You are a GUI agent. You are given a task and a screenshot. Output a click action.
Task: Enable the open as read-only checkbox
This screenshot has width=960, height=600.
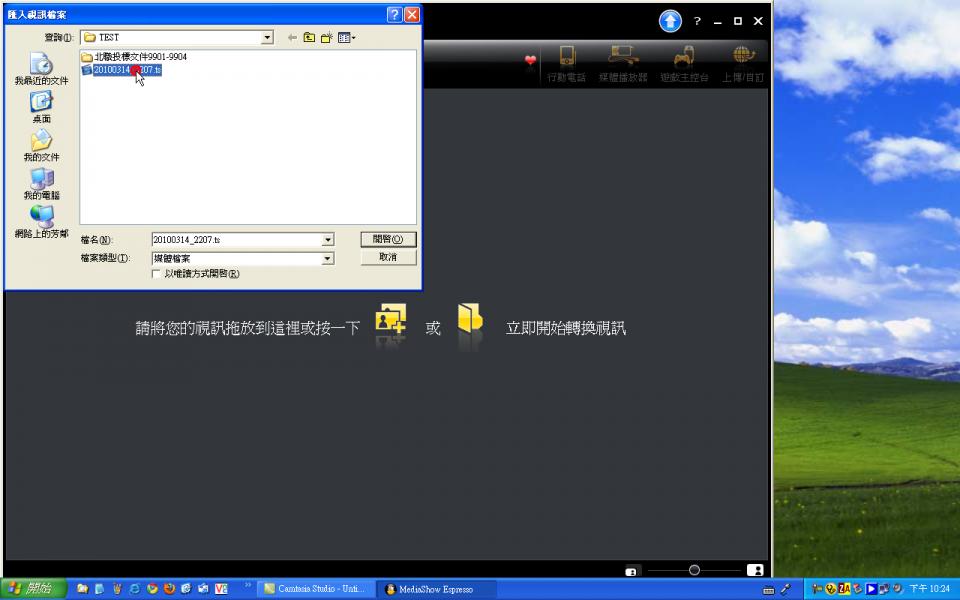coord(156,274)
